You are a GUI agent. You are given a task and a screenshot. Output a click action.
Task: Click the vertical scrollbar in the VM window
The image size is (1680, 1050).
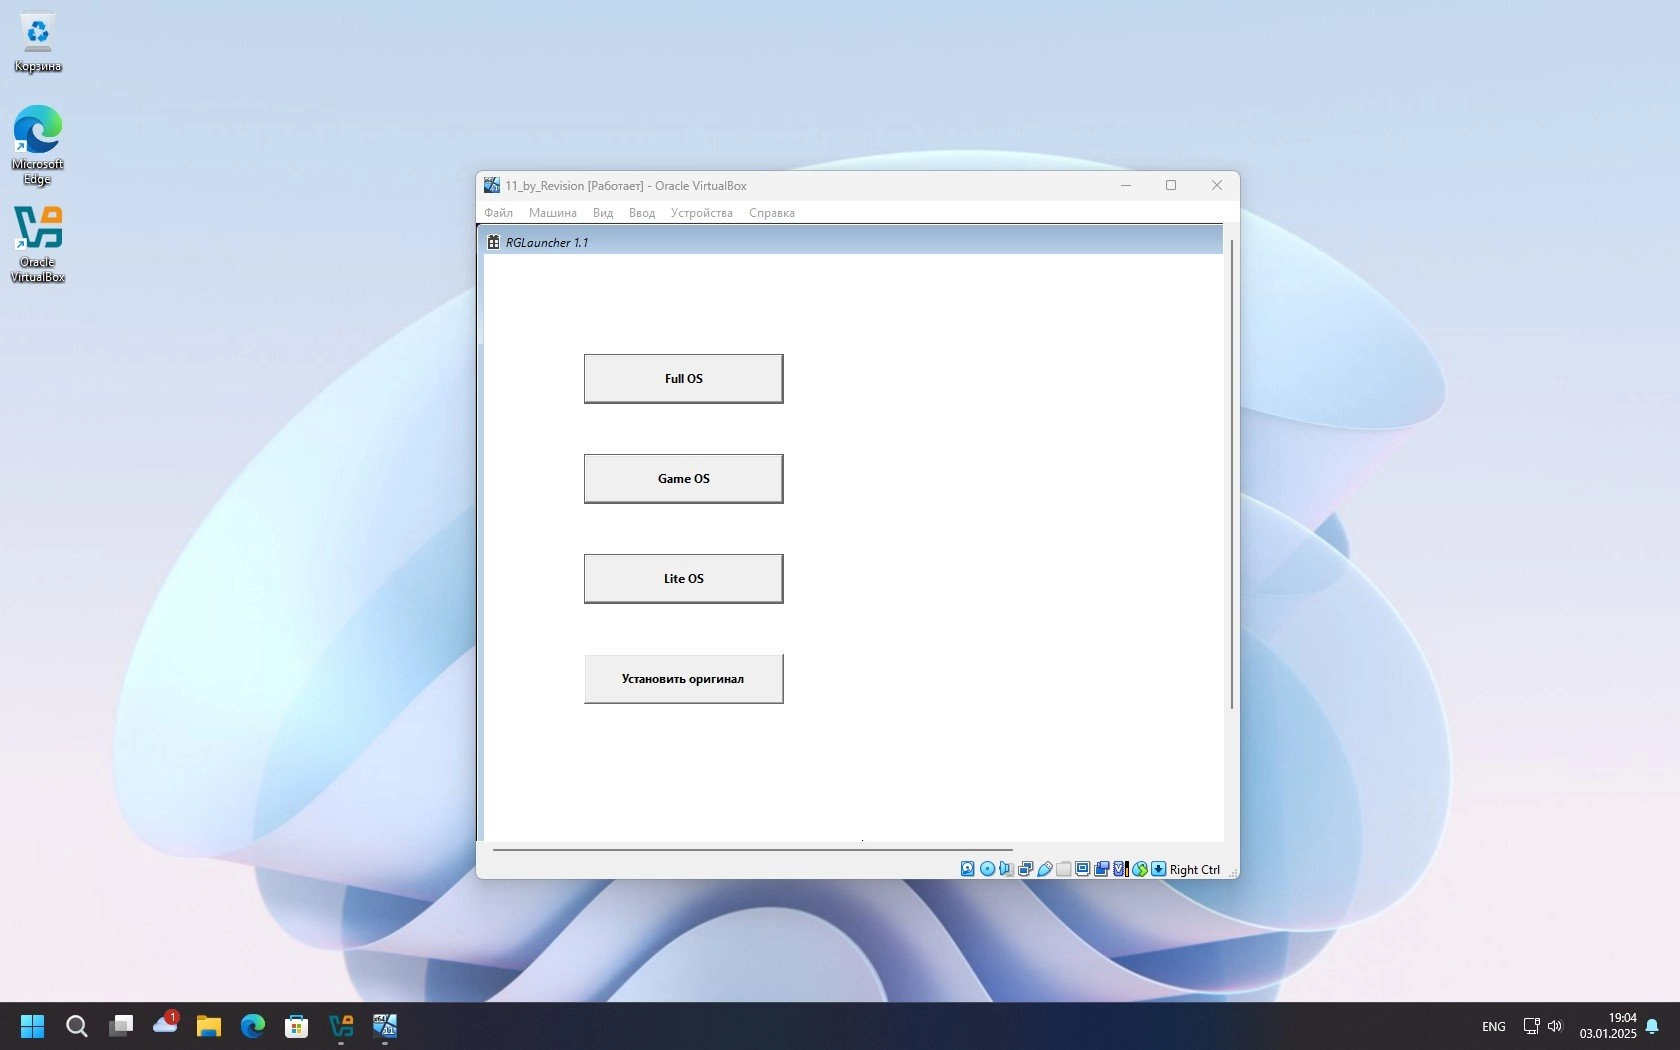tap(1232, 475)
